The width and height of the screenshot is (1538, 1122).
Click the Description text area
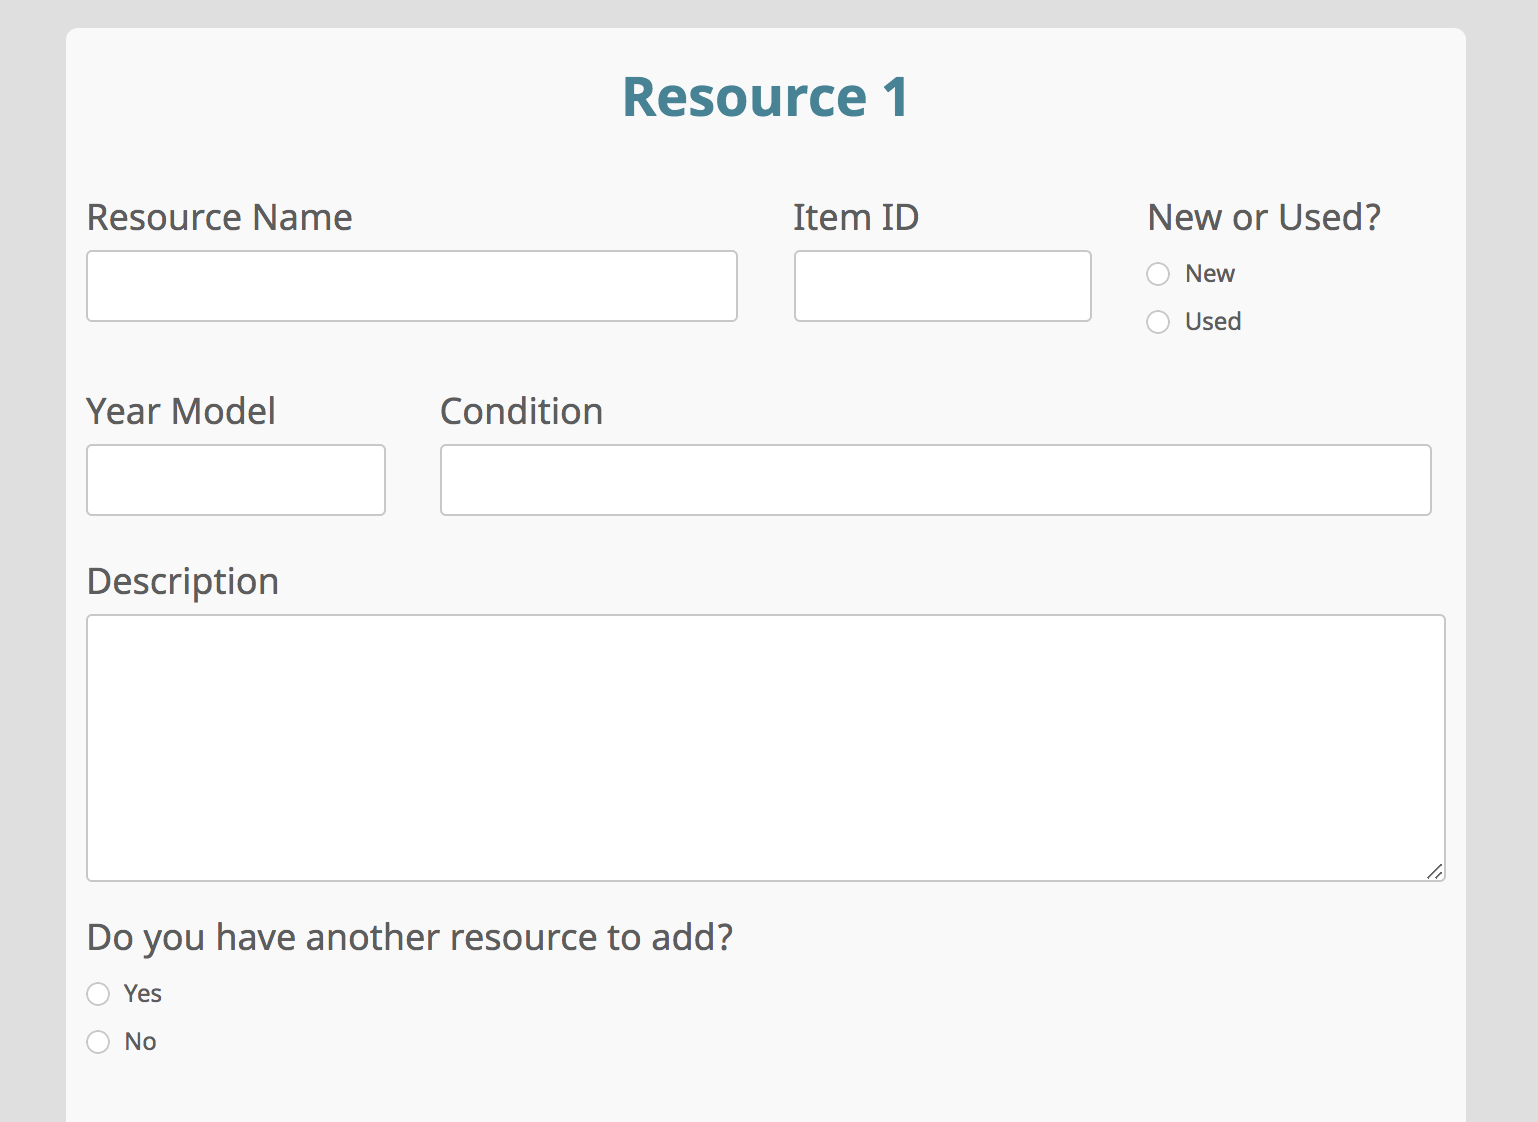765,745
